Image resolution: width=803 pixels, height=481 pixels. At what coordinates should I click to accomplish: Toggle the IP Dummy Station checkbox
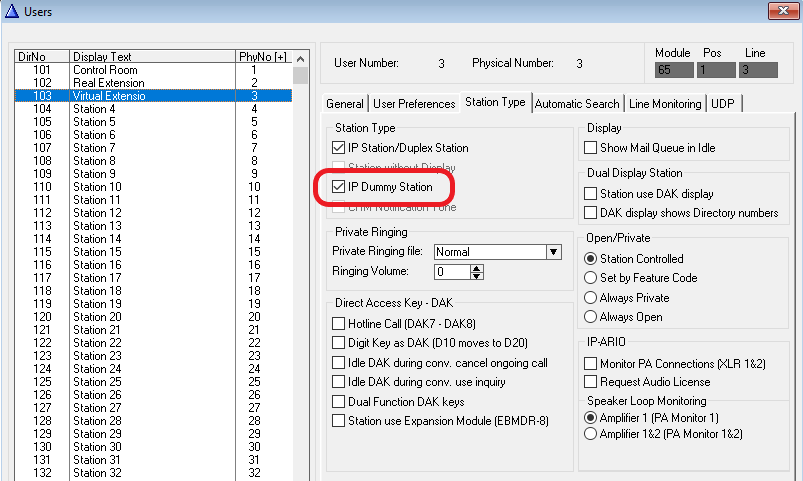click(338, 187)
